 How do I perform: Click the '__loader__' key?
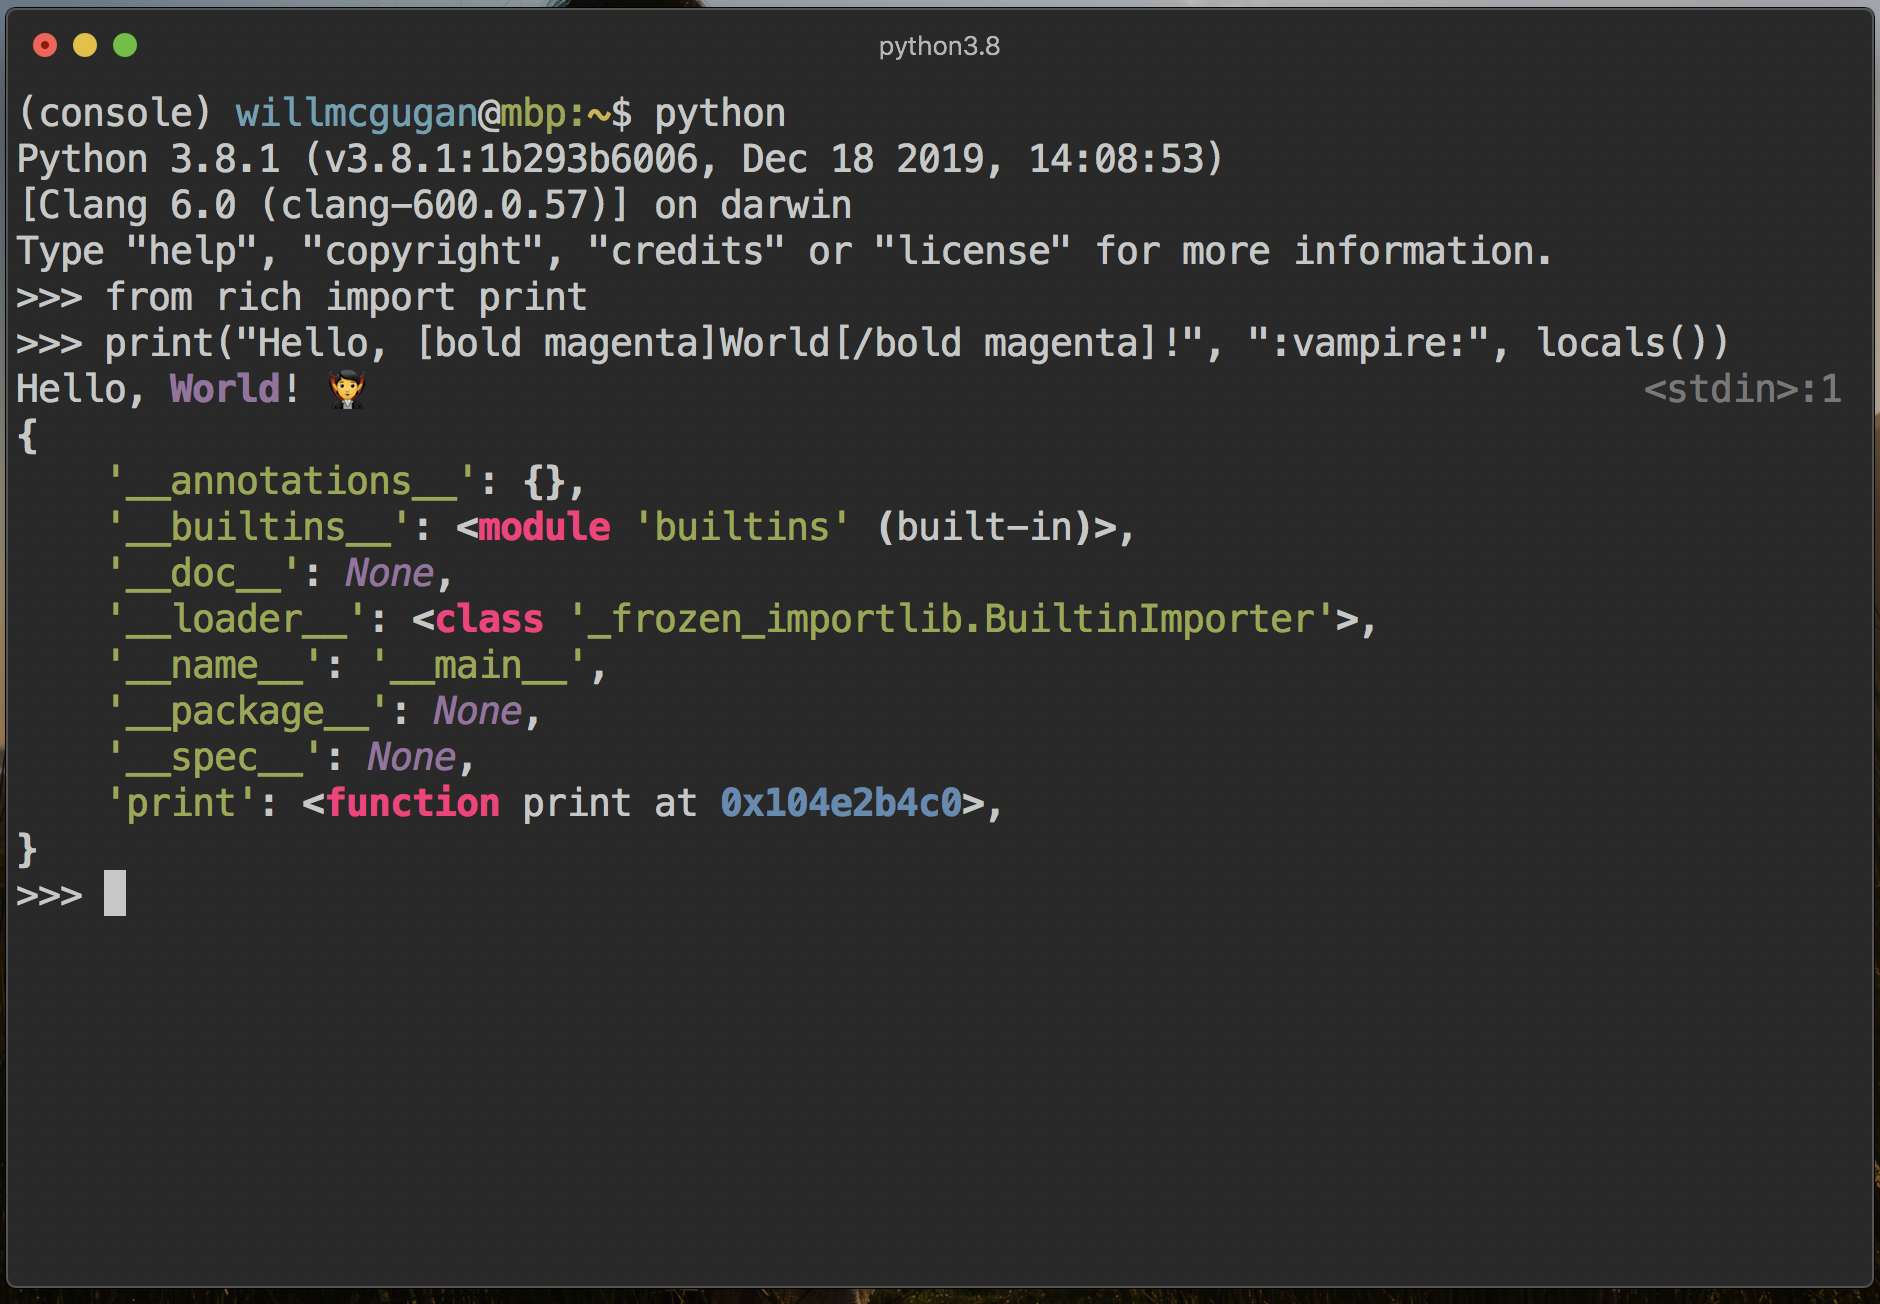[x=236, y=619]
